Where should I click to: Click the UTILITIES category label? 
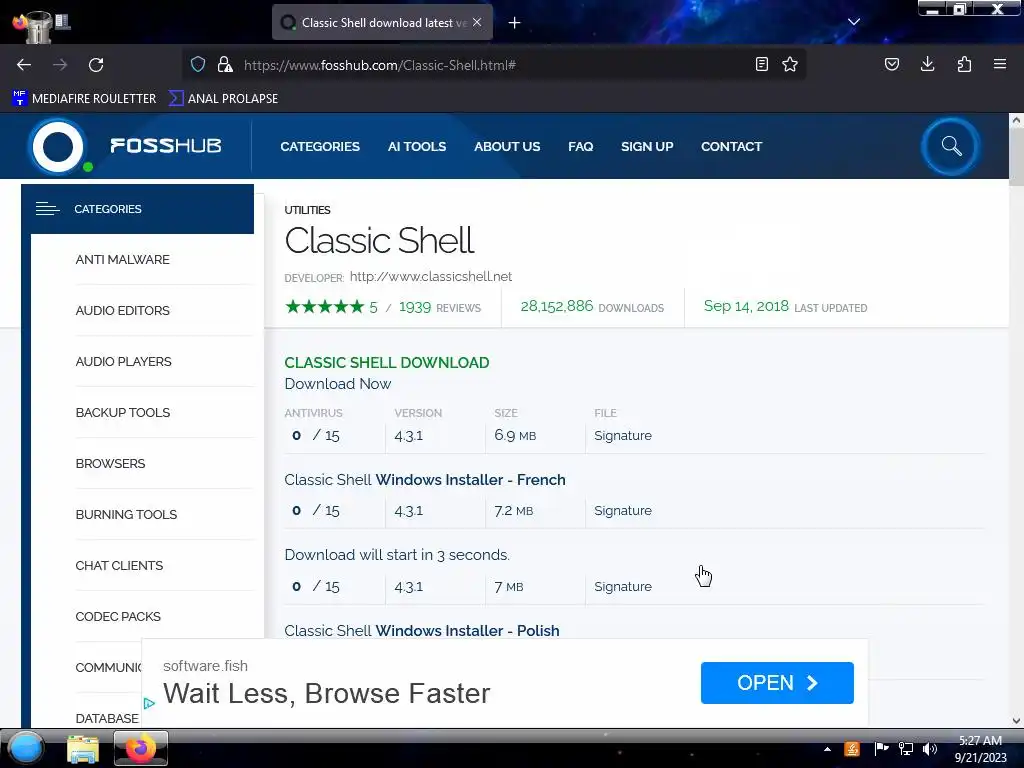pyautogui.click(x=307, y=210)
